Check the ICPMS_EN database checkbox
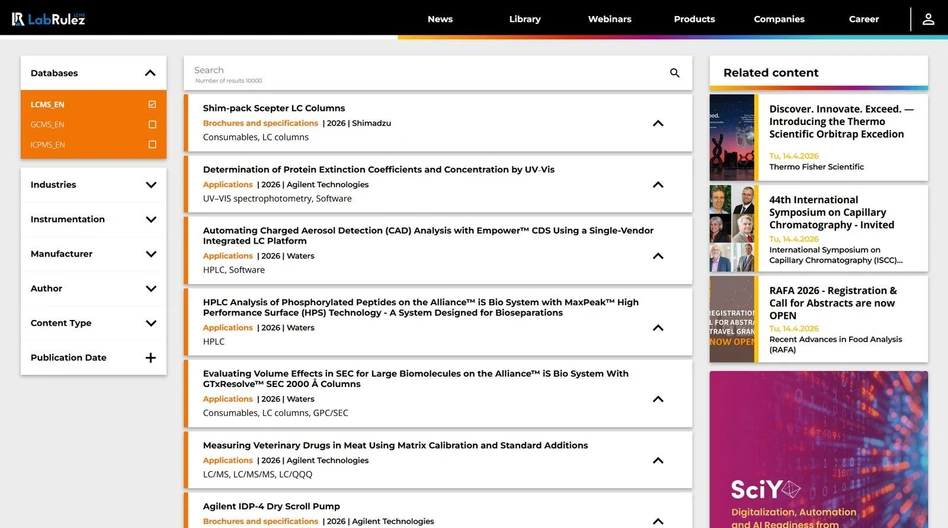Image resolution: width=948 pixels, height=528 pixels. coord(152,145)
